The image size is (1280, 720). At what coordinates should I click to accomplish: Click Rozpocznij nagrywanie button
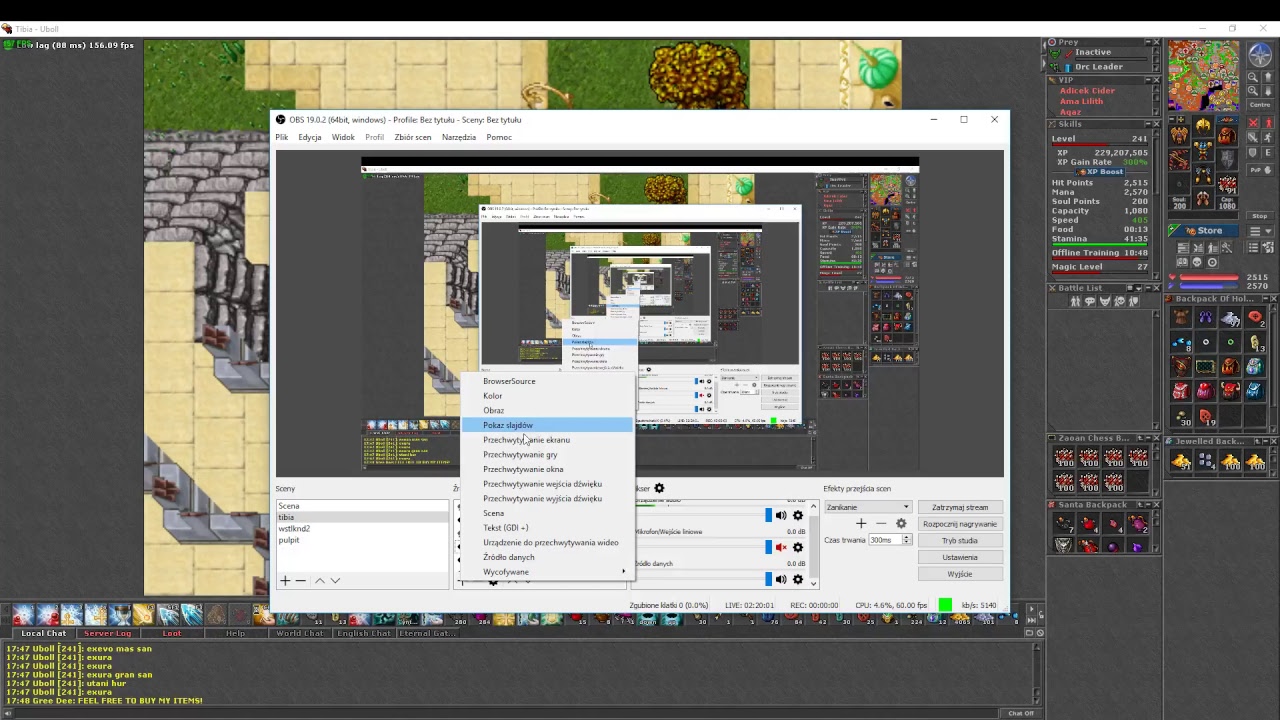[960, 524]
